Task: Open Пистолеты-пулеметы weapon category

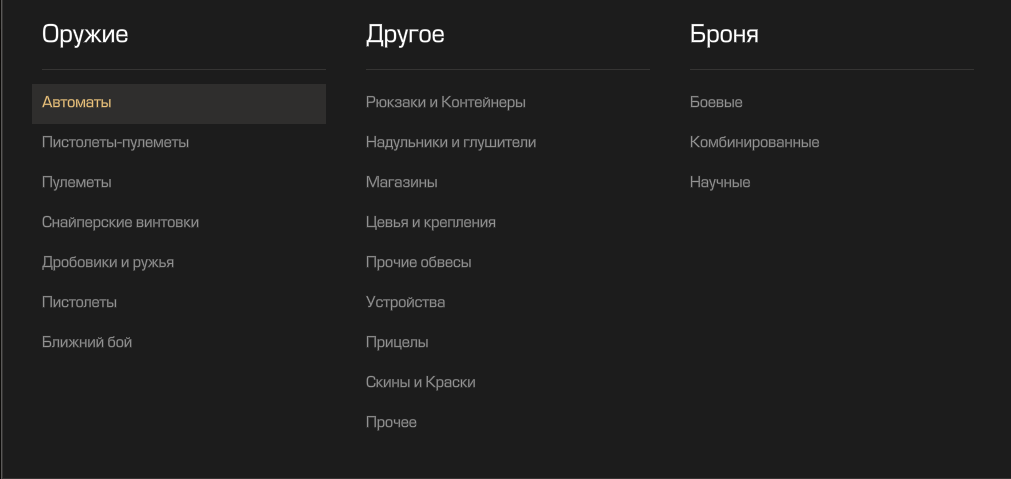Action: tap(115, 143)
